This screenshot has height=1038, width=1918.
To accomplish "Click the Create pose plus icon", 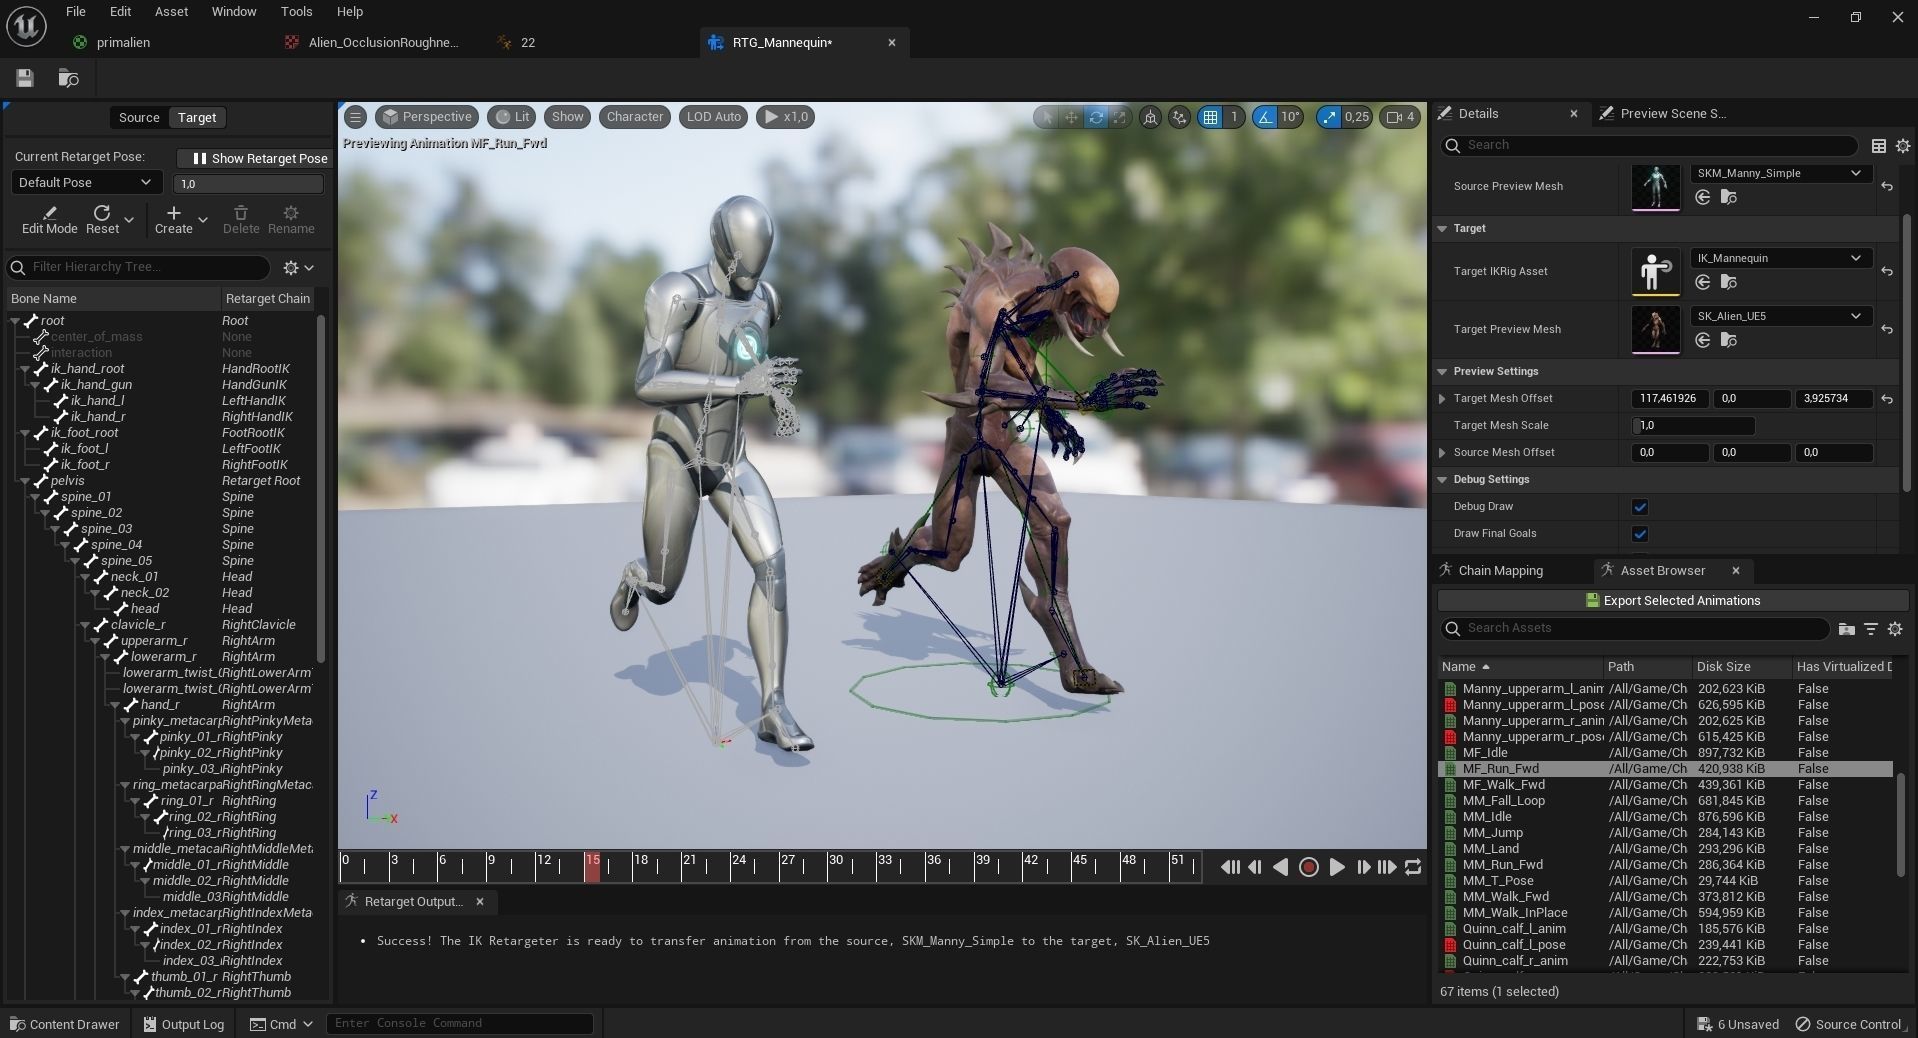I will click(174, 213).
